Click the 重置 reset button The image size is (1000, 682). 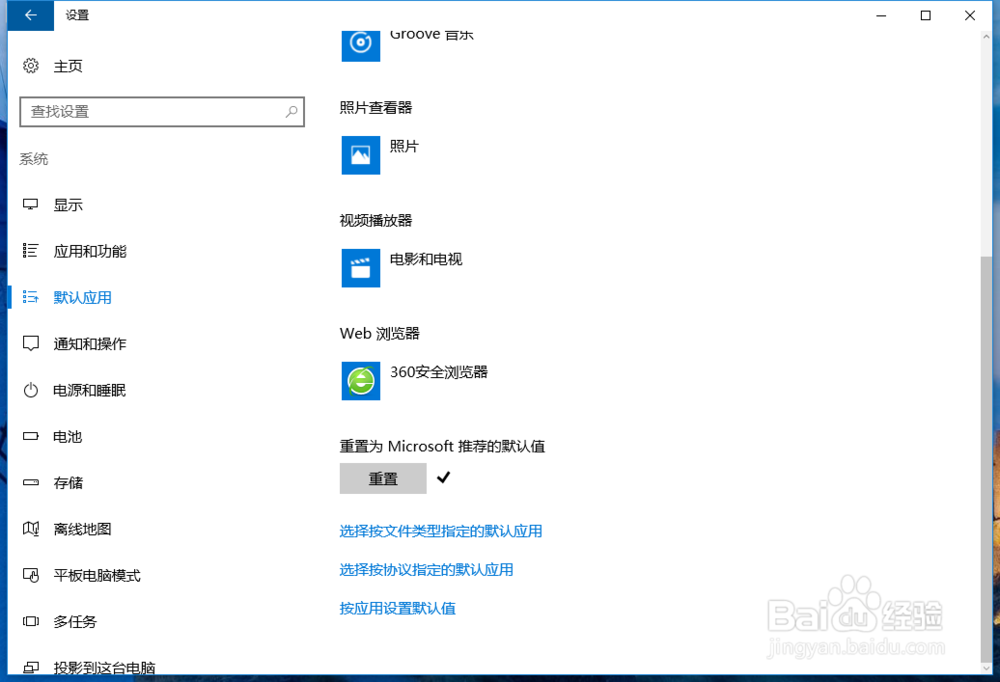tap(383, 478)
